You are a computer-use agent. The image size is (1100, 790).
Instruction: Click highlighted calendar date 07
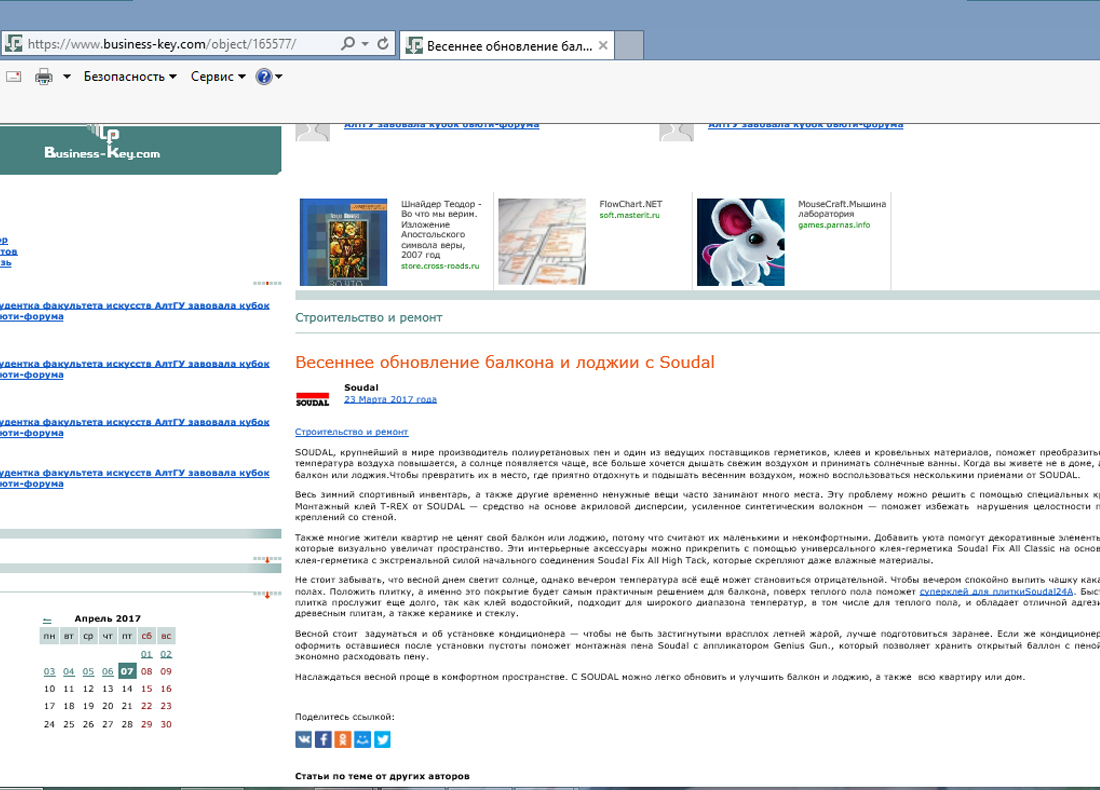click(x=127, y=671)
